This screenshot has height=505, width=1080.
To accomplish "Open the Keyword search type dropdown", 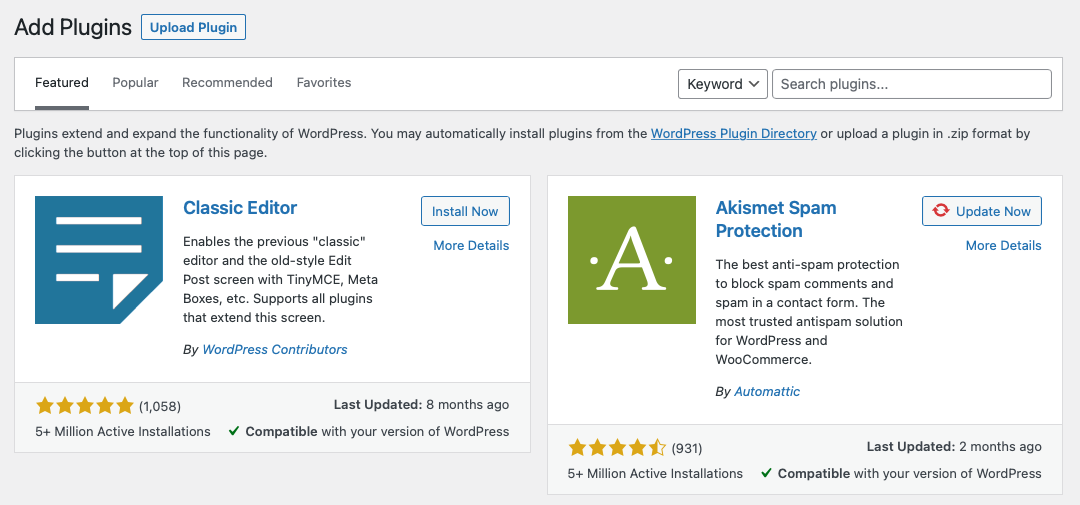I will [722, 84].
